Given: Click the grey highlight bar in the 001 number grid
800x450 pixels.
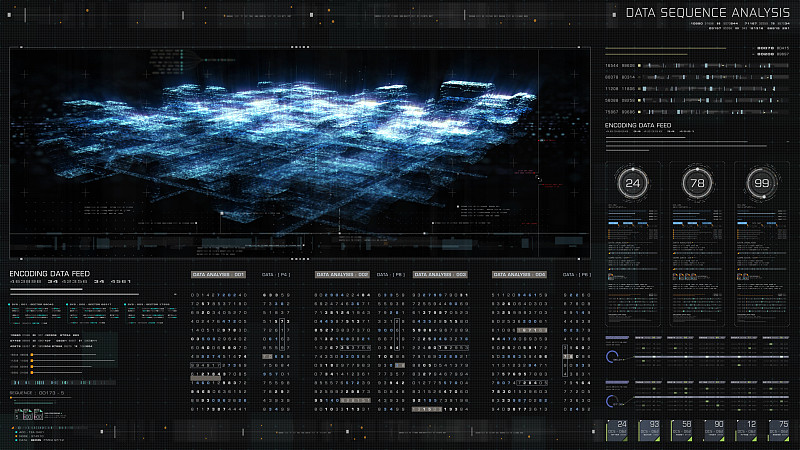Looking at the screenshot, I should tap(206, 378).
